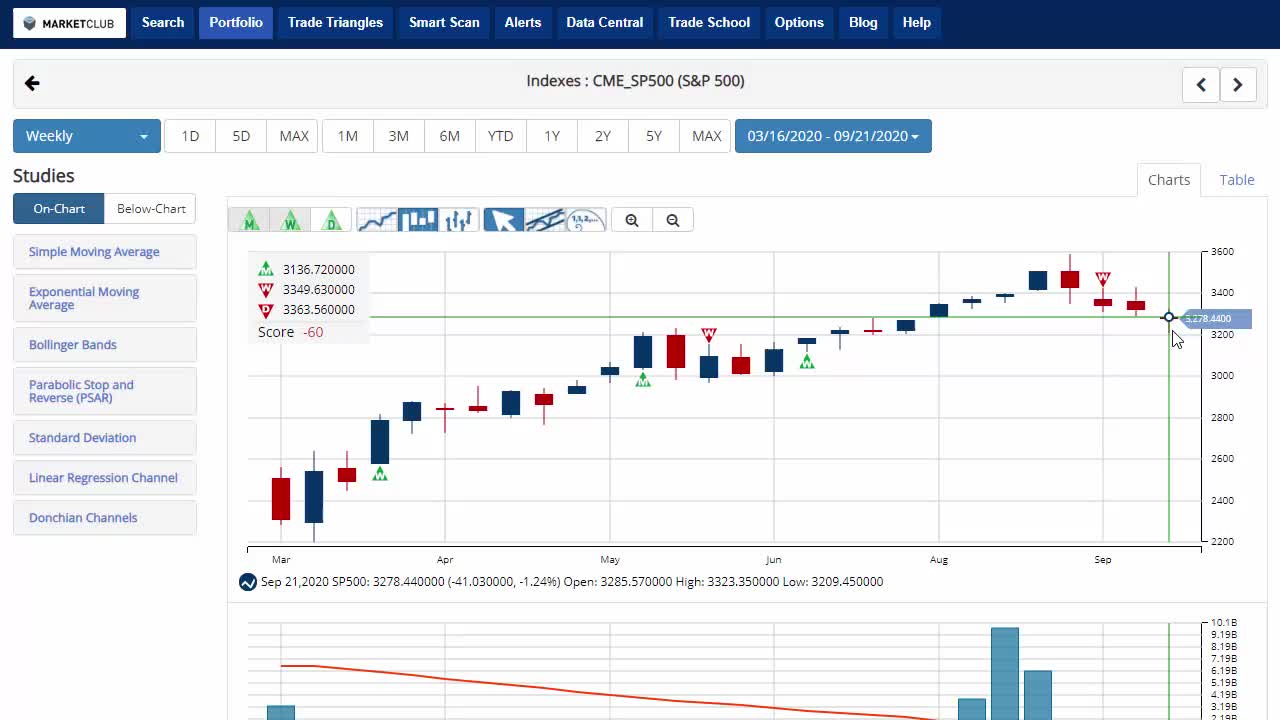Set range to 3M
The image size is (1280, 720).
pos(399,136)
